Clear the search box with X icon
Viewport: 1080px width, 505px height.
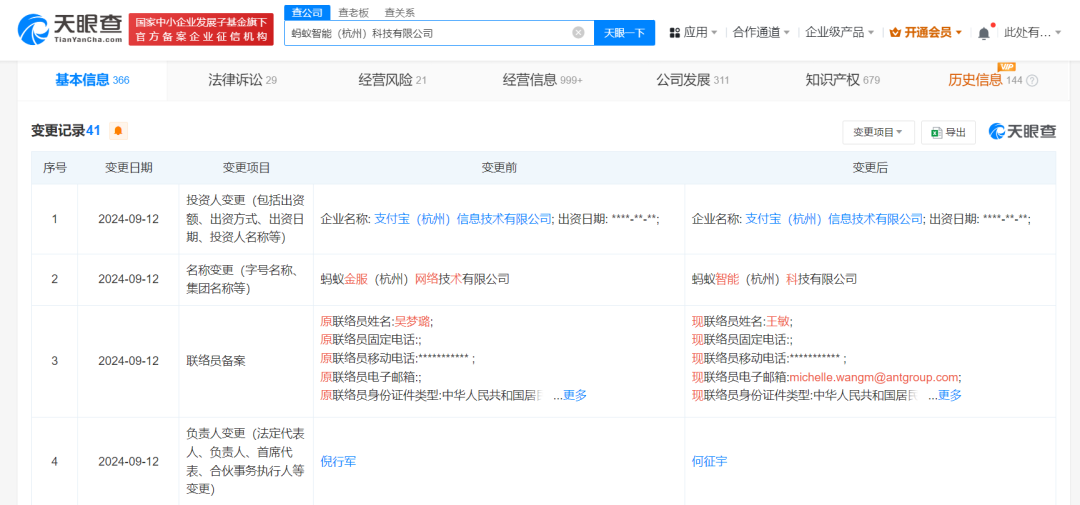click(x=578, y=33)
